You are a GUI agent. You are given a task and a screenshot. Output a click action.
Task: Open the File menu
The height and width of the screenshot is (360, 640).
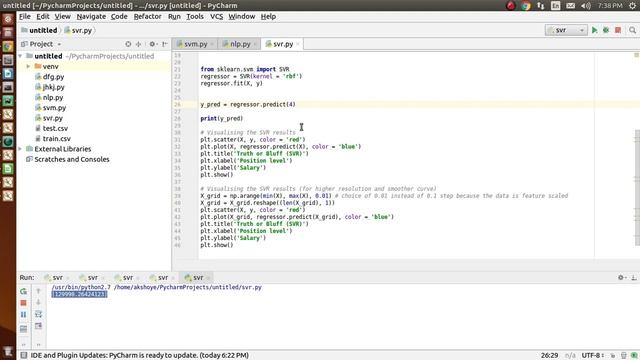[24, 16]
